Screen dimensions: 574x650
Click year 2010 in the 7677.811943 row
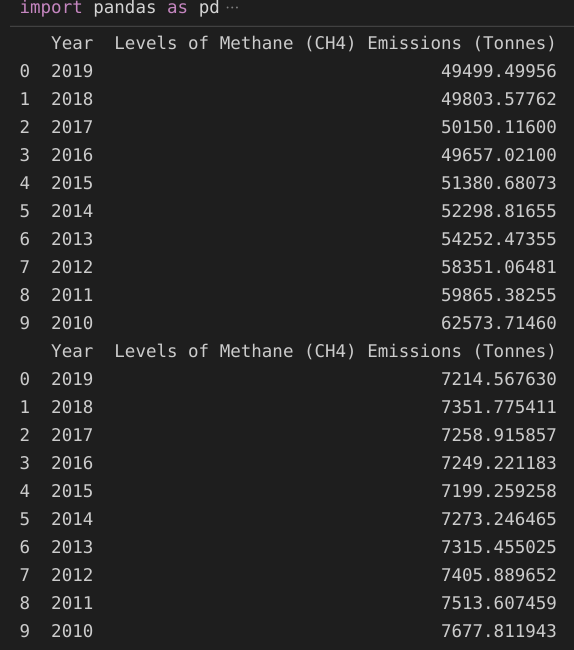(72, 631)
